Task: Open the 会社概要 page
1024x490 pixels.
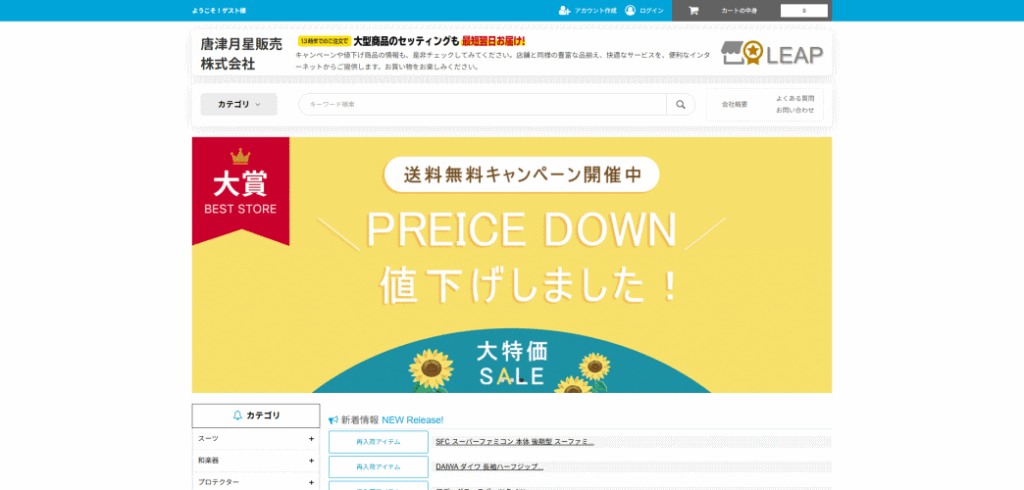Action: click(x=734, y=104)
